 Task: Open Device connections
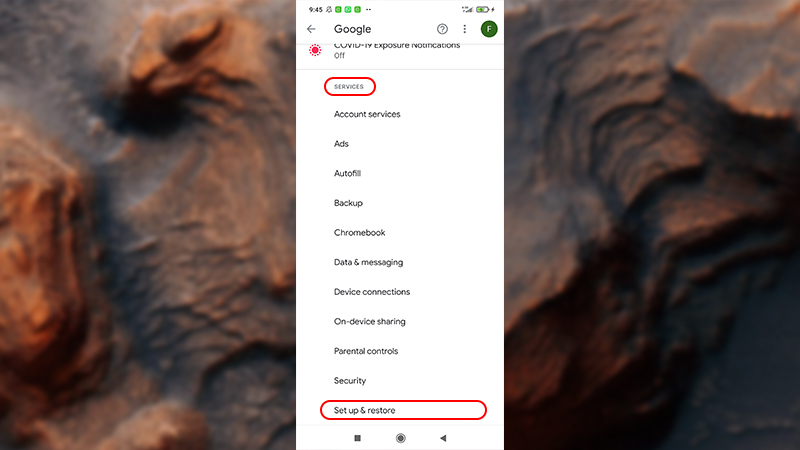coord(400,292)
